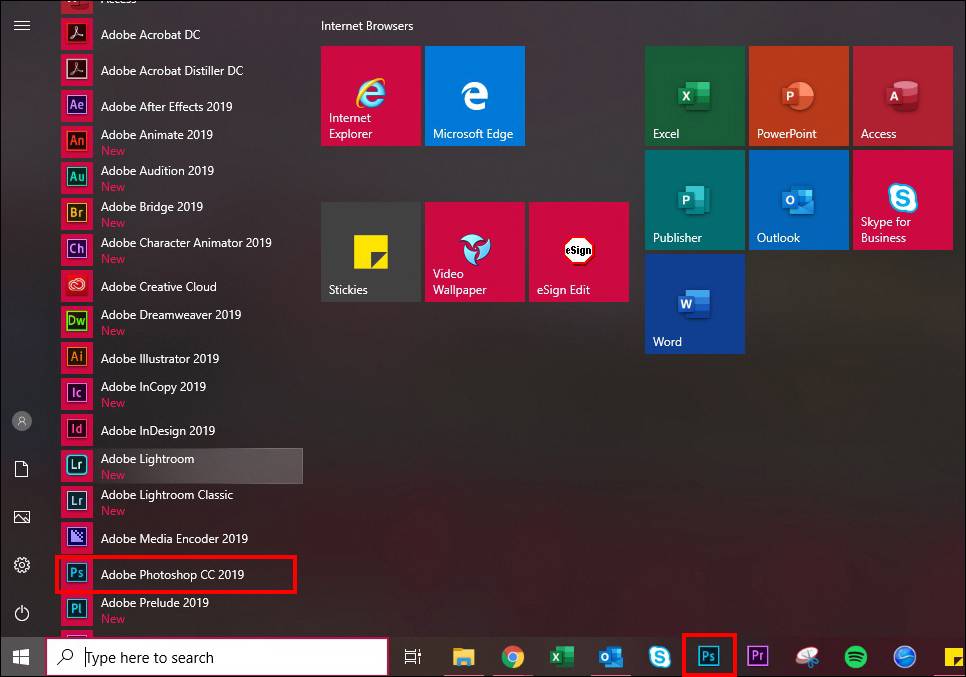The height and width of the screenshot is (677, 966).
Task: Launch the Outlook tile
Action: pos(798,200)
